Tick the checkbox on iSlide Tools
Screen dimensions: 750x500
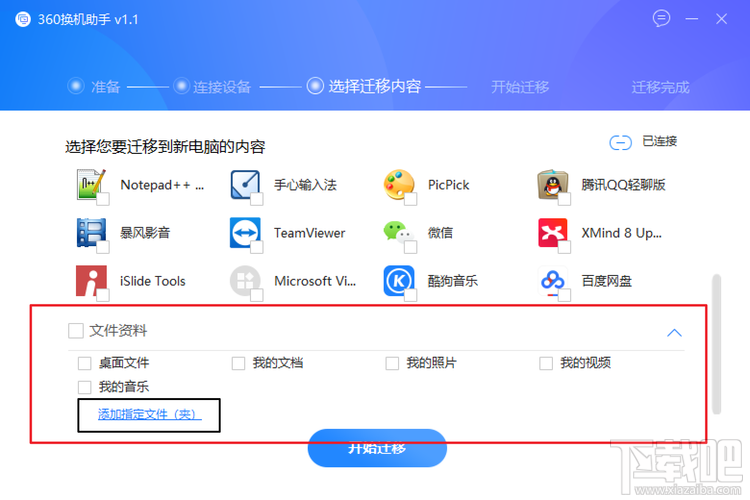click(103, 296)
